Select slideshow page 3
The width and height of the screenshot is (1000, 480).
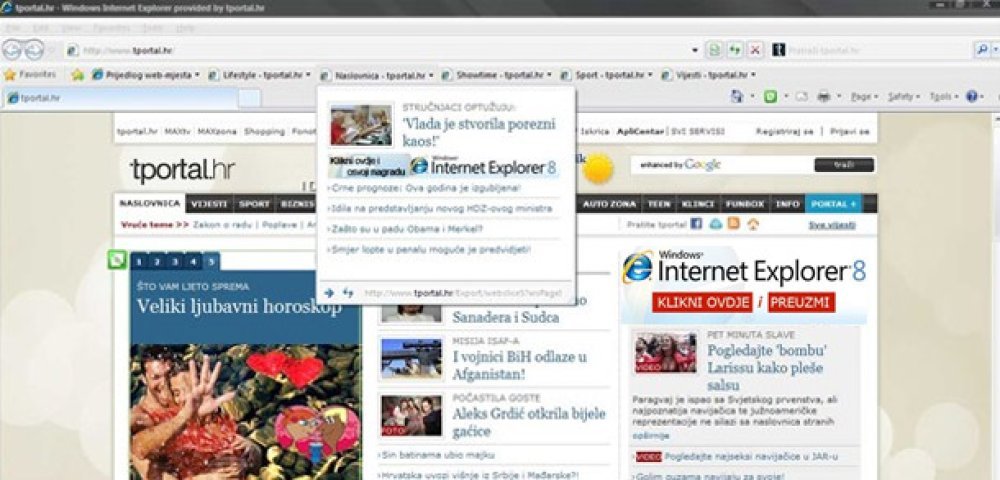174,261
